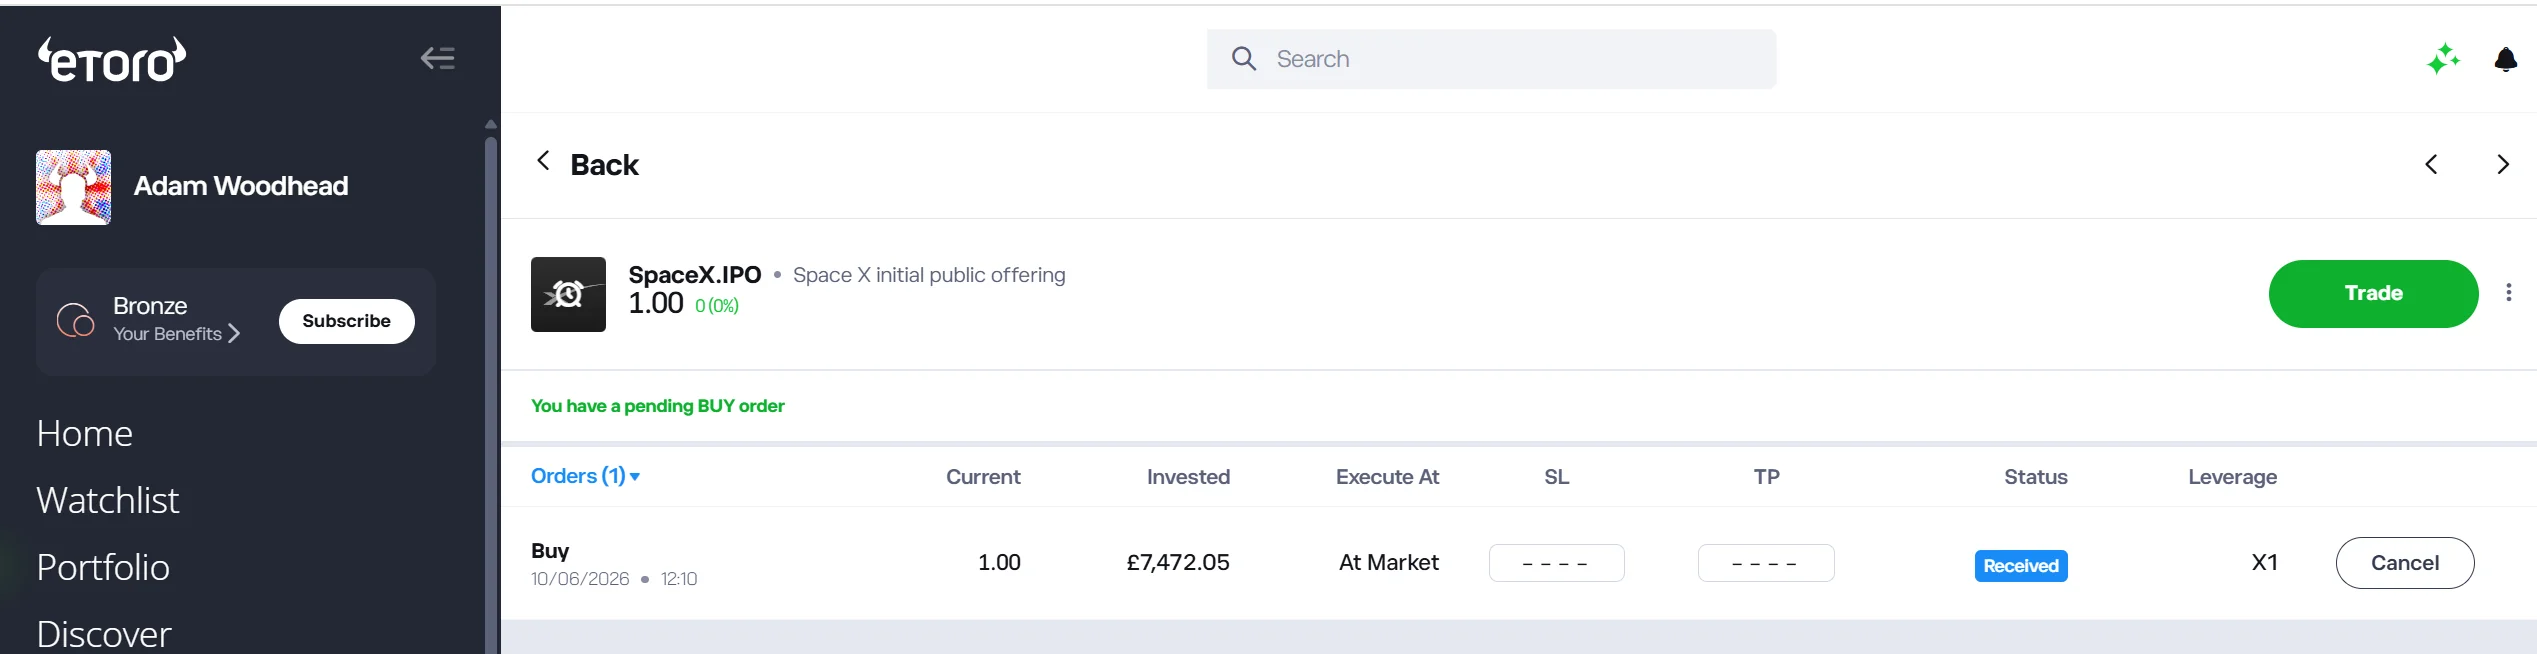Open Adam Woodhead's profile avatar
Screen dimensions: 2537x654
tap(73, 188)
